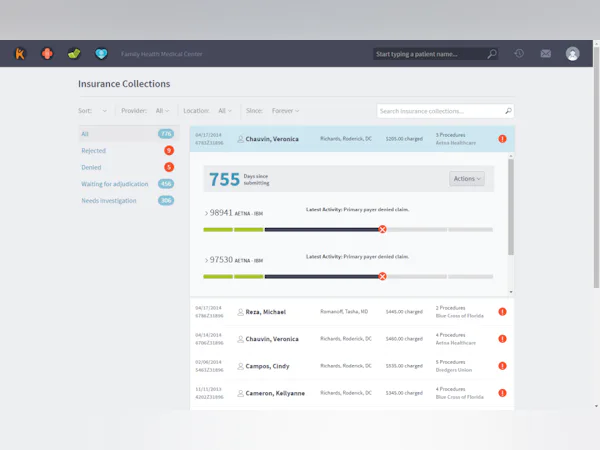
Task: Click the 755 days since submitting value
Action: pos(224,179)
